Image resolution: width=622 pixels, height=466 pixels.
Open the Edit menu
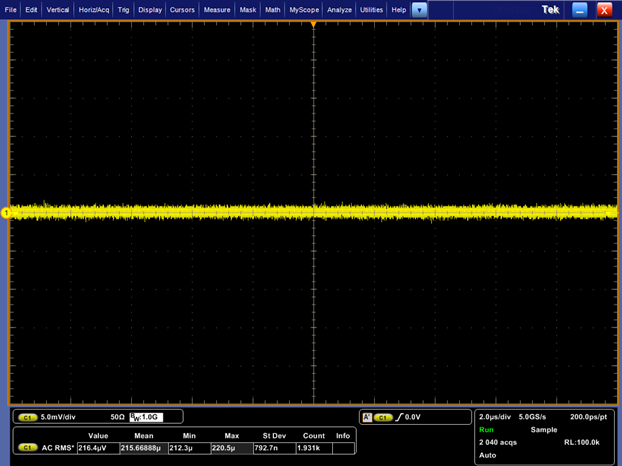[x=31, y=10]
